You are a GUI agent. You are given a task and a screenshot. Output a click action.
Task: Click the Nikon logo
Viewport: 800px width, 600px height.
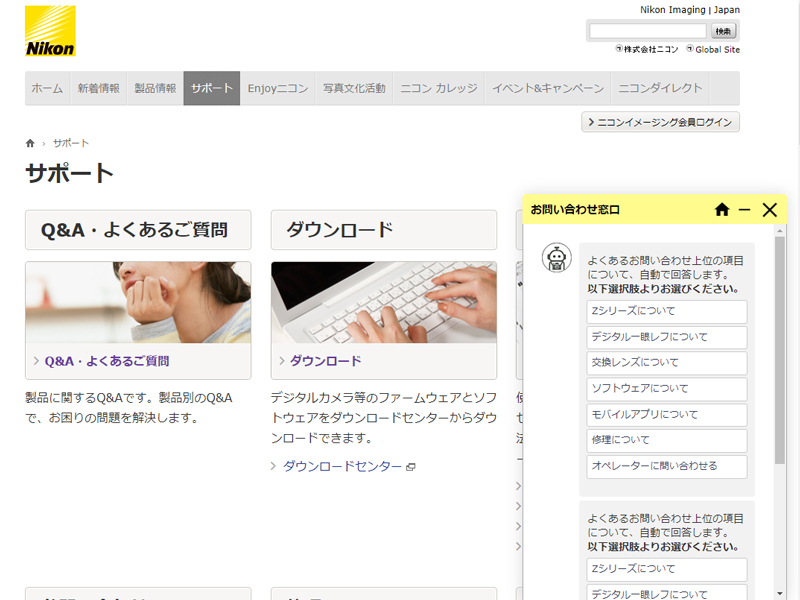tap(49, 33)
